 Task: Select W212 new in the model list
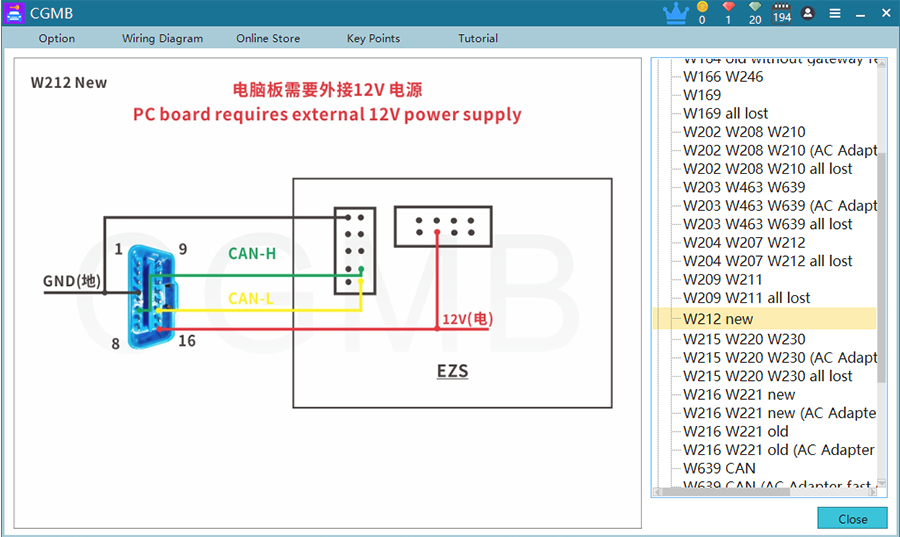[x=718, y=319]
